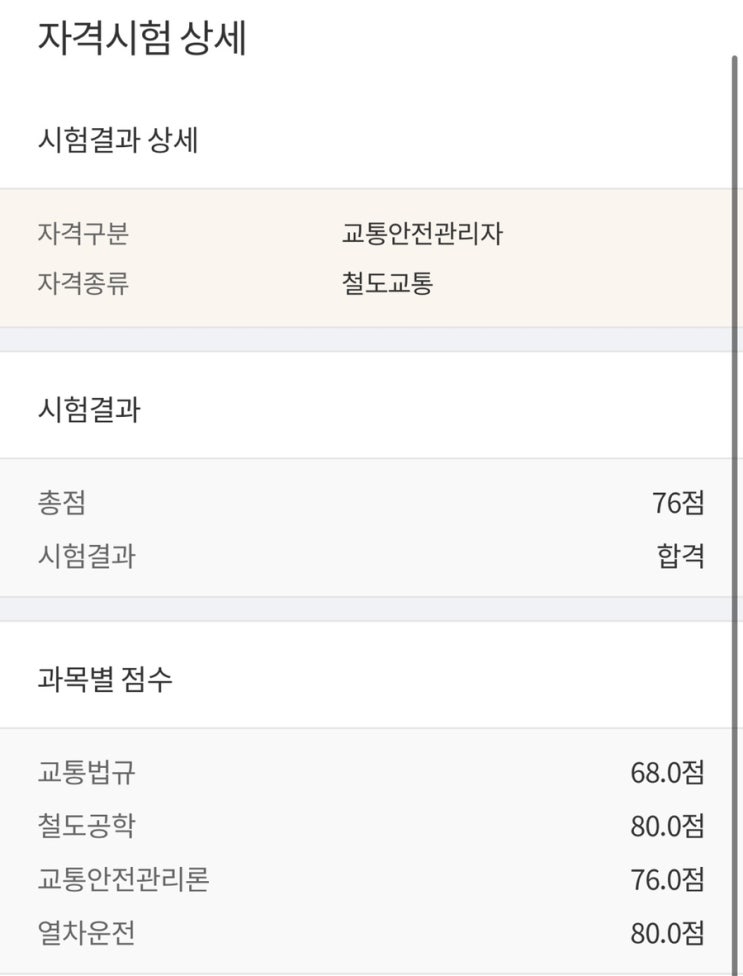Select the 교통안전관리자 value text
This screenshot has height=976, width=743.
421,234
